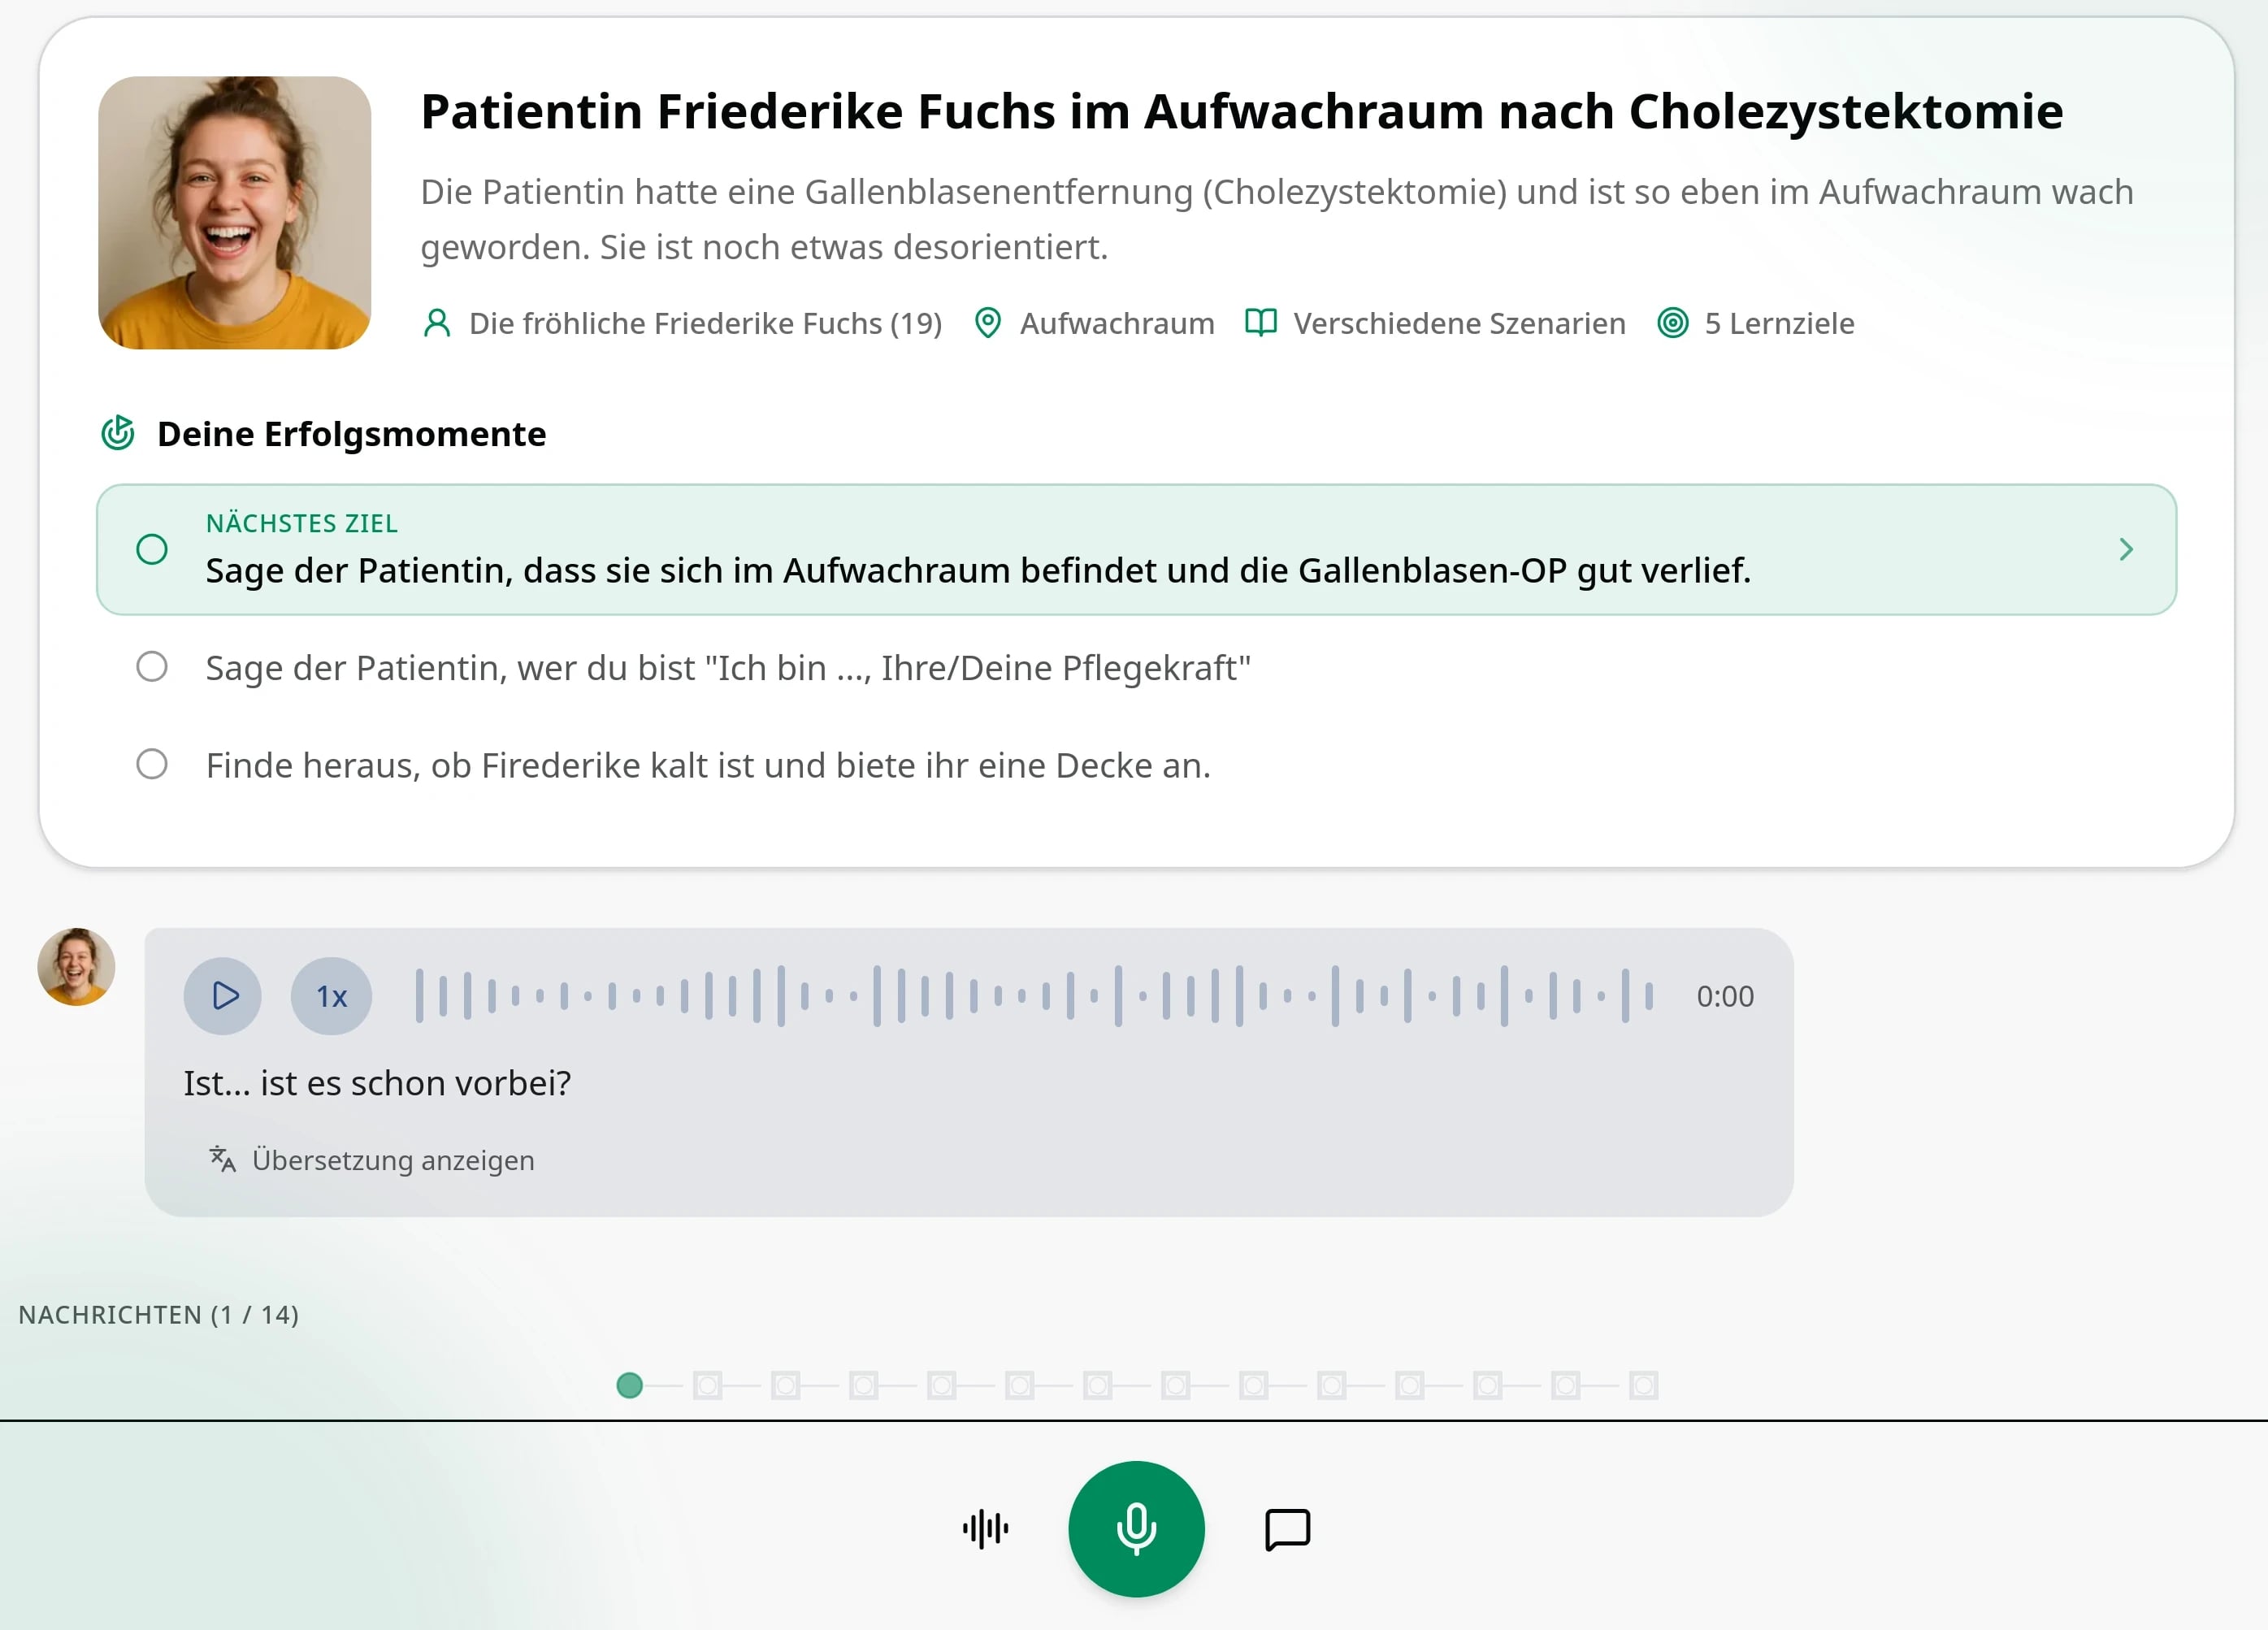Image resolution: width=2268 pixels, height=1630 pixels.
Task: Click the small patient avatar beside message
Action: 76,966
